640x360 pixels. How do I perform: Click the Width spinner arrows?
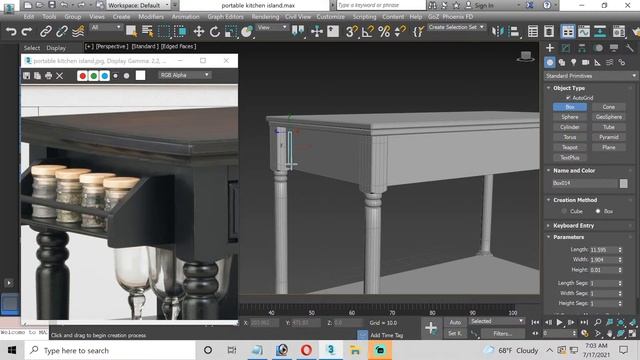[620, 260]
